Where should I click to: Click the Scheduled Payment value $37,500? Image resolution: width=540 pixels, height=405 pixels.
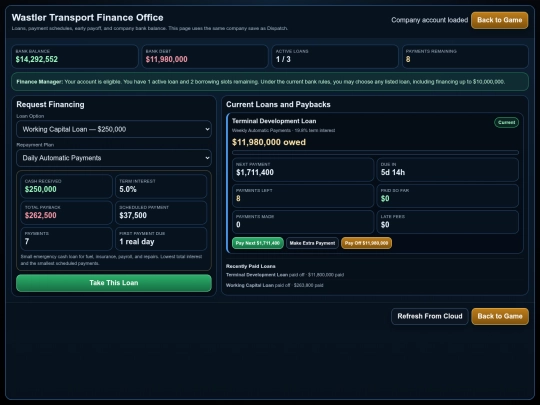click(x=133, y=215)
